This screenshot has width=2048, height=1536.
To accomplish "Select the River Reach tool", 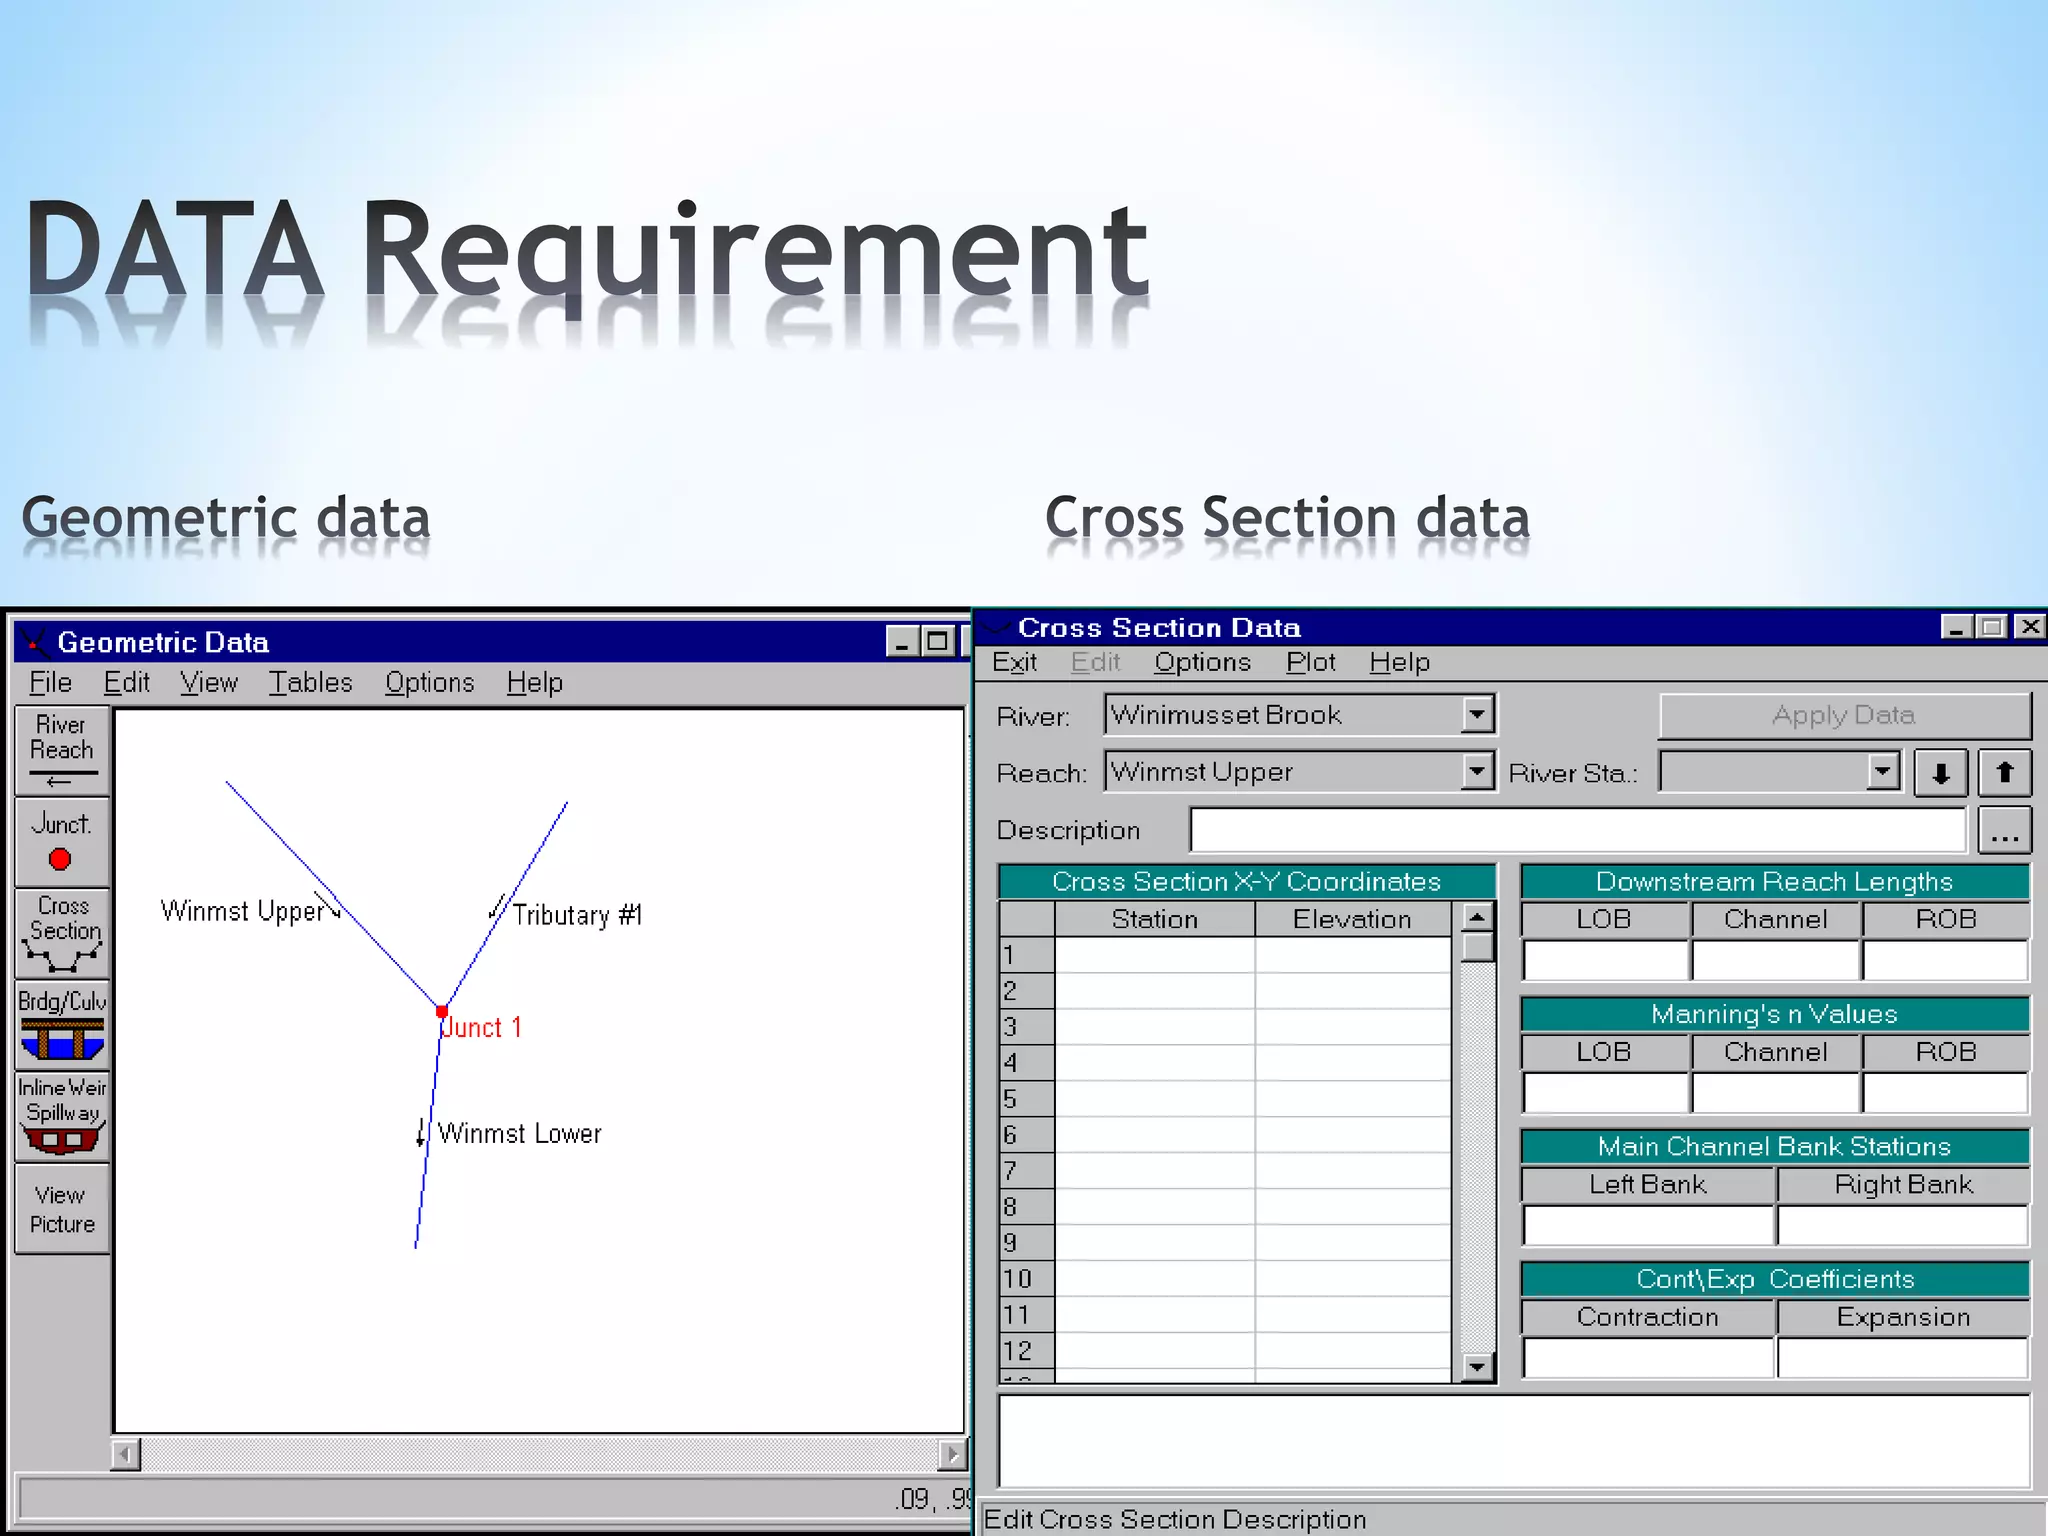I will tap(62, 750).
